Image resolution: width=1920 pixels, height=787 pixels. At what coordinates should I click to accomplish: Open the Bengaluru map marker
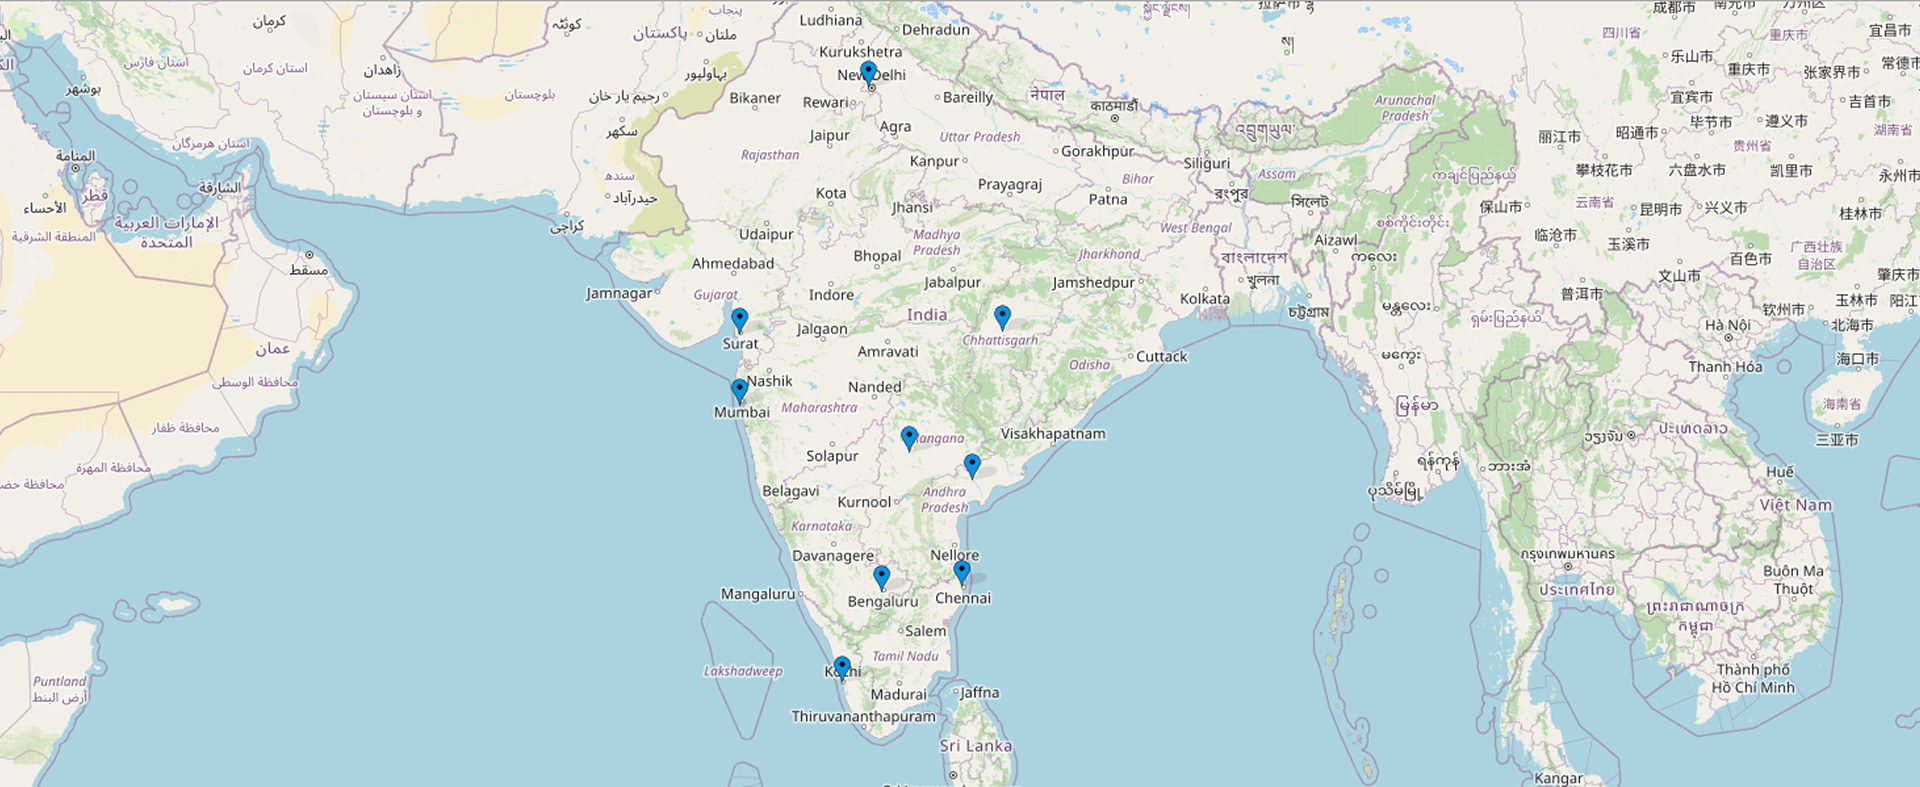(881, 577)
